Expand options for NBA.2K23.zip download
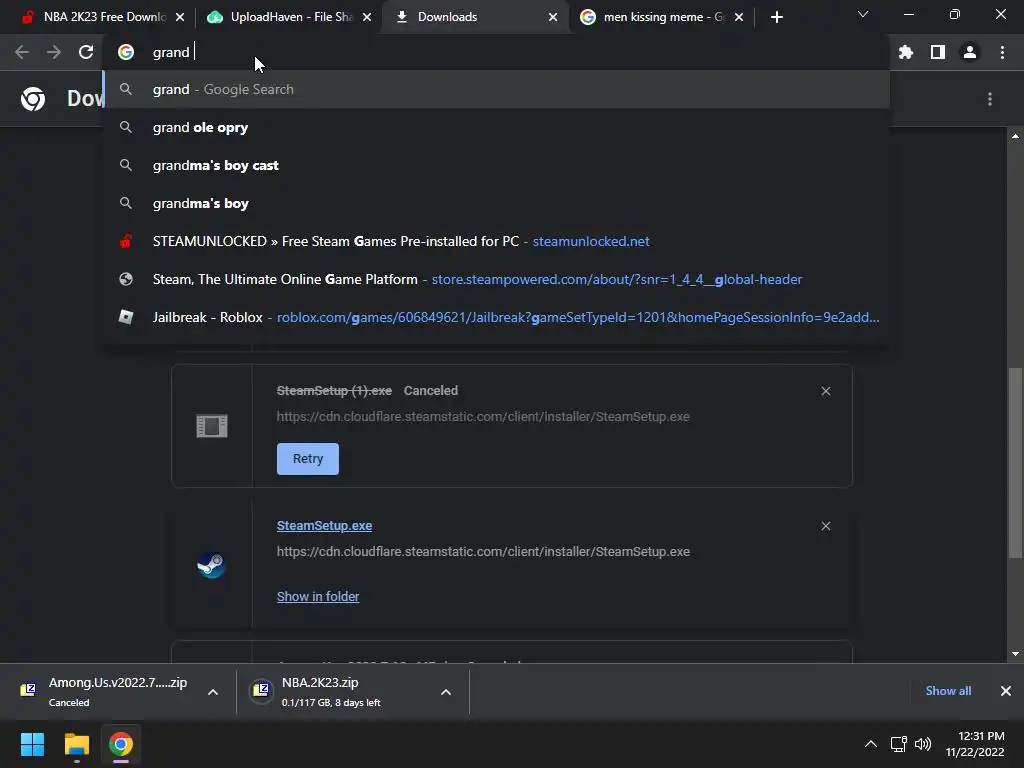Viewport: 1024px width, 768px height. pyautogui.click(x=446, y=692)
